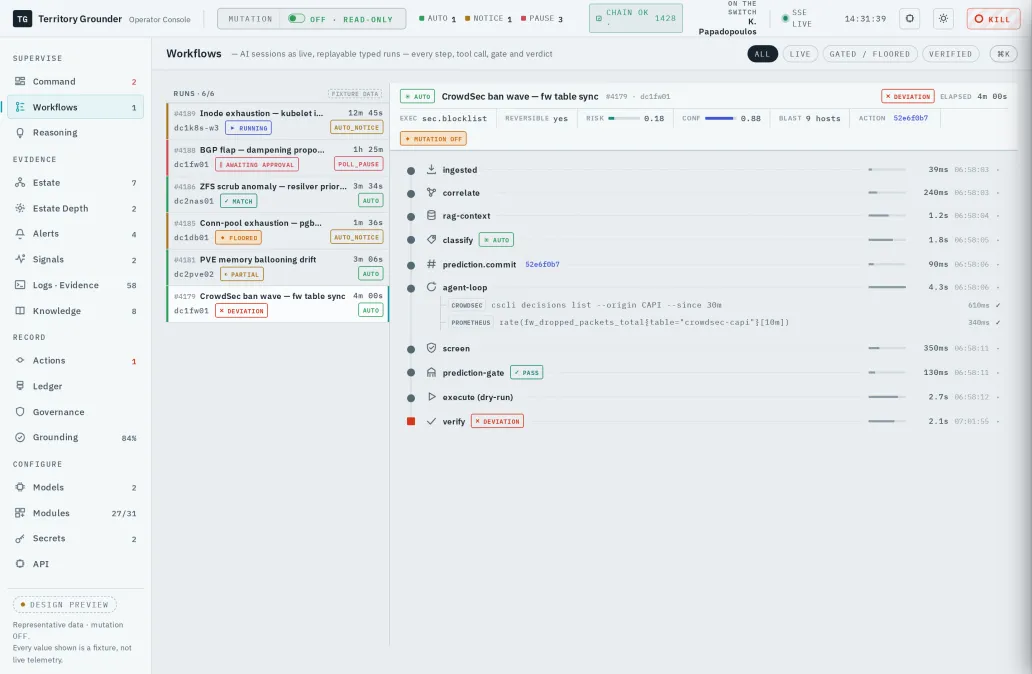Open run #4186 ZFS scrub anomaly

[278, 194]
